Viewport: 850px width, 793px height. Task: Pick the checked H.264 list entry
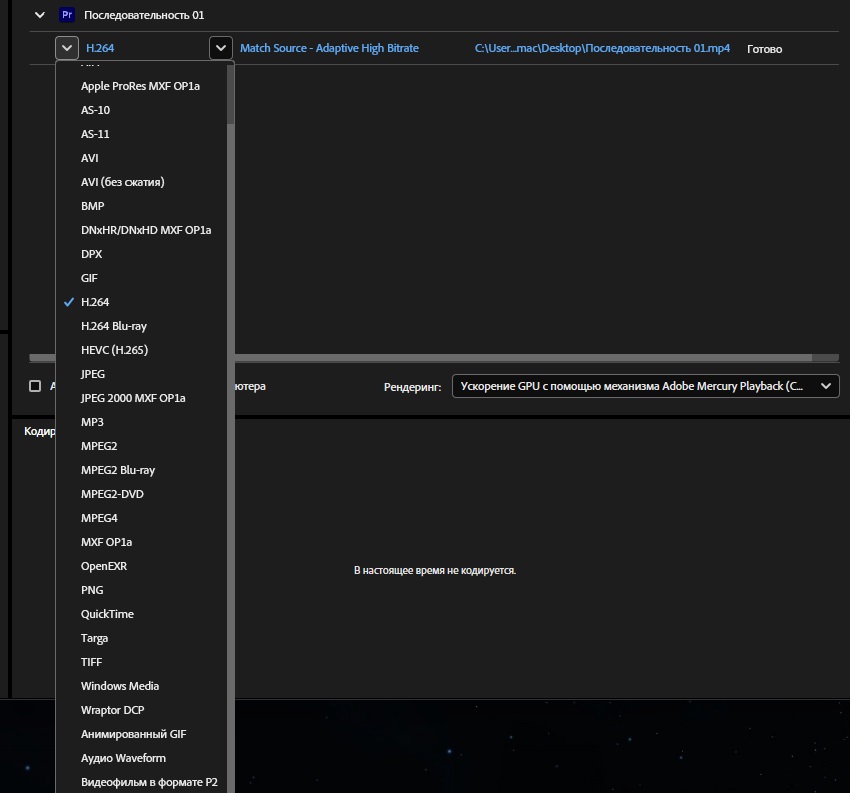click(95, 302)
